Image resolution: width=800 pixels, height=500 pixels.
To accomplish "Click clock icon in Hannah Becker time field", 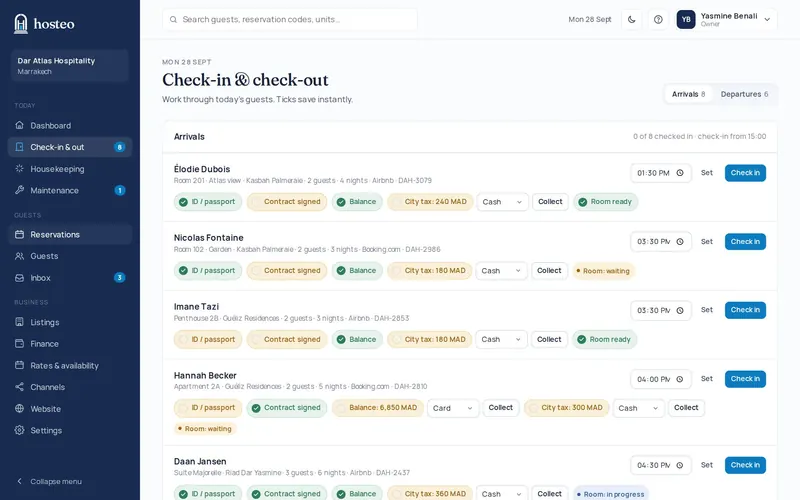I will click(x=680, y=379).
